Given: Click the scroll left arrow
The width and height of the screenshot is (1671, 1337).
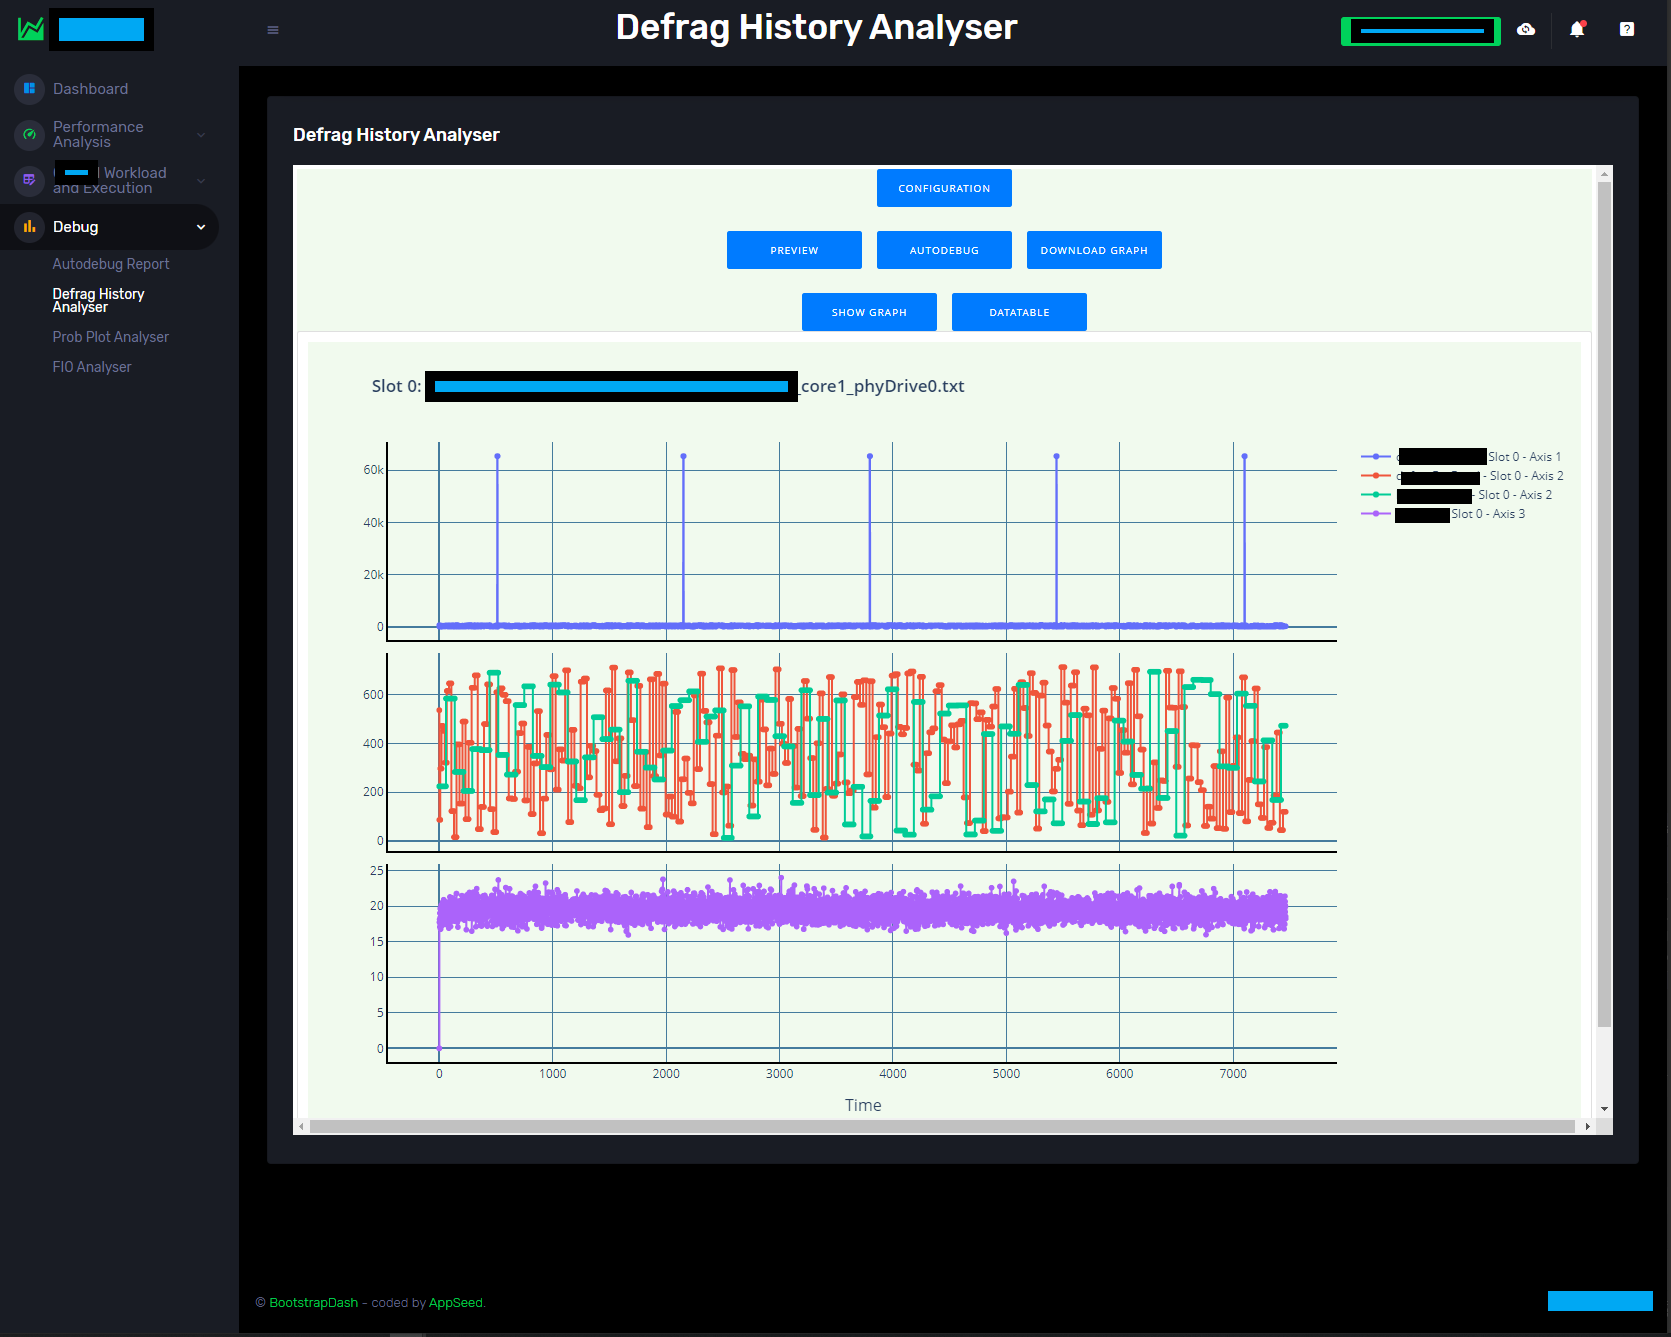Looking at the screenshot, I should [301, 1126].
